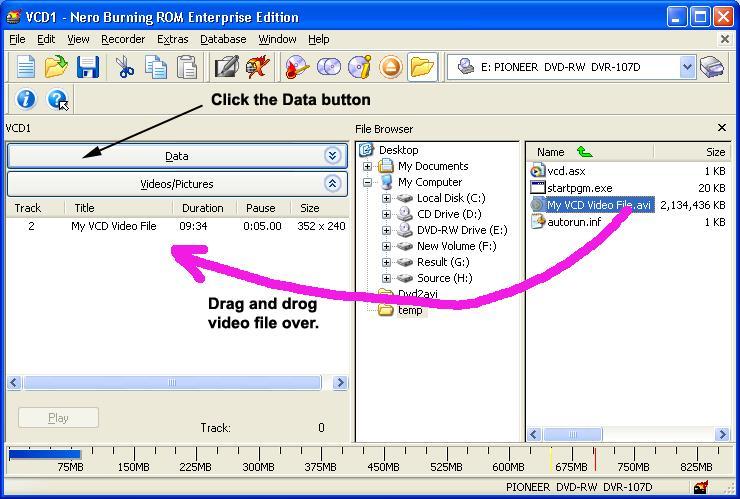Click the Save compilation floppy icon
The image size is (740, 499).
tap(87, 67)
